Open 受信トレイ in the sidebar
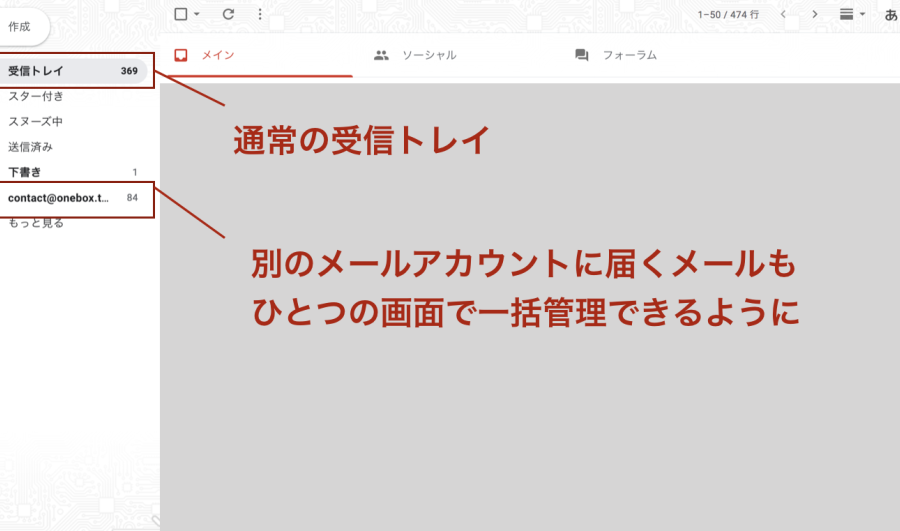900x531 pixels. [x=36, y=71]
